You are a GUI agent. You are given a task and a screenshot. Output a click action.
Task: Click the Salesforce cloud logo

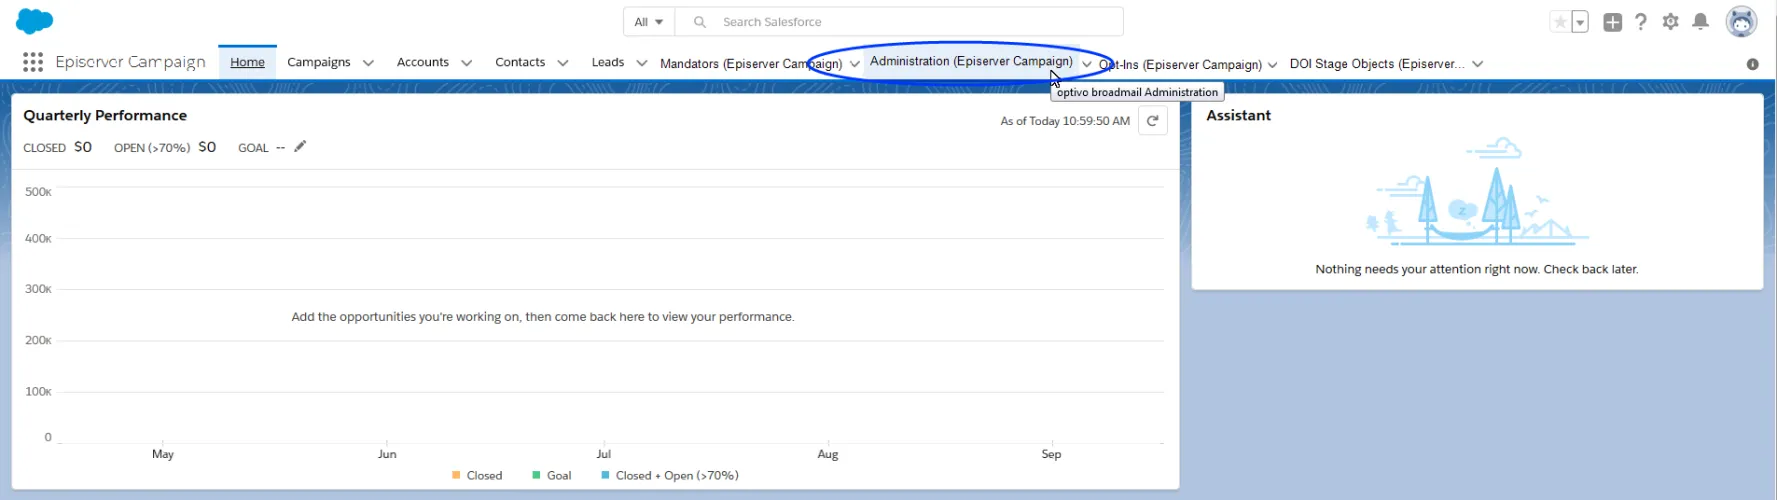[35, 21]
